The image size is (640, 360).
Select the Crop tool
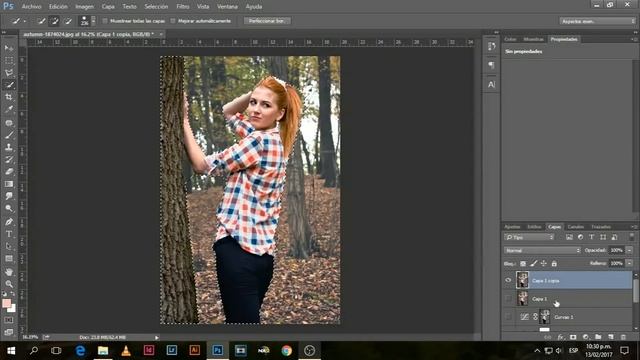coord(9,97)
